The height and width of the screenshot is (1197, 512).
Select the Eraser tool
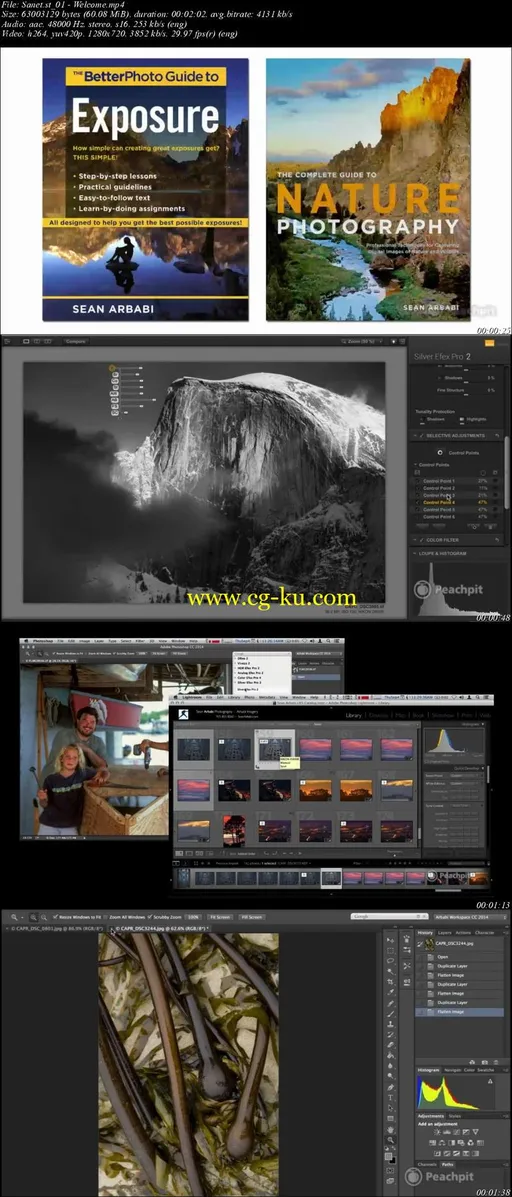390,1045
